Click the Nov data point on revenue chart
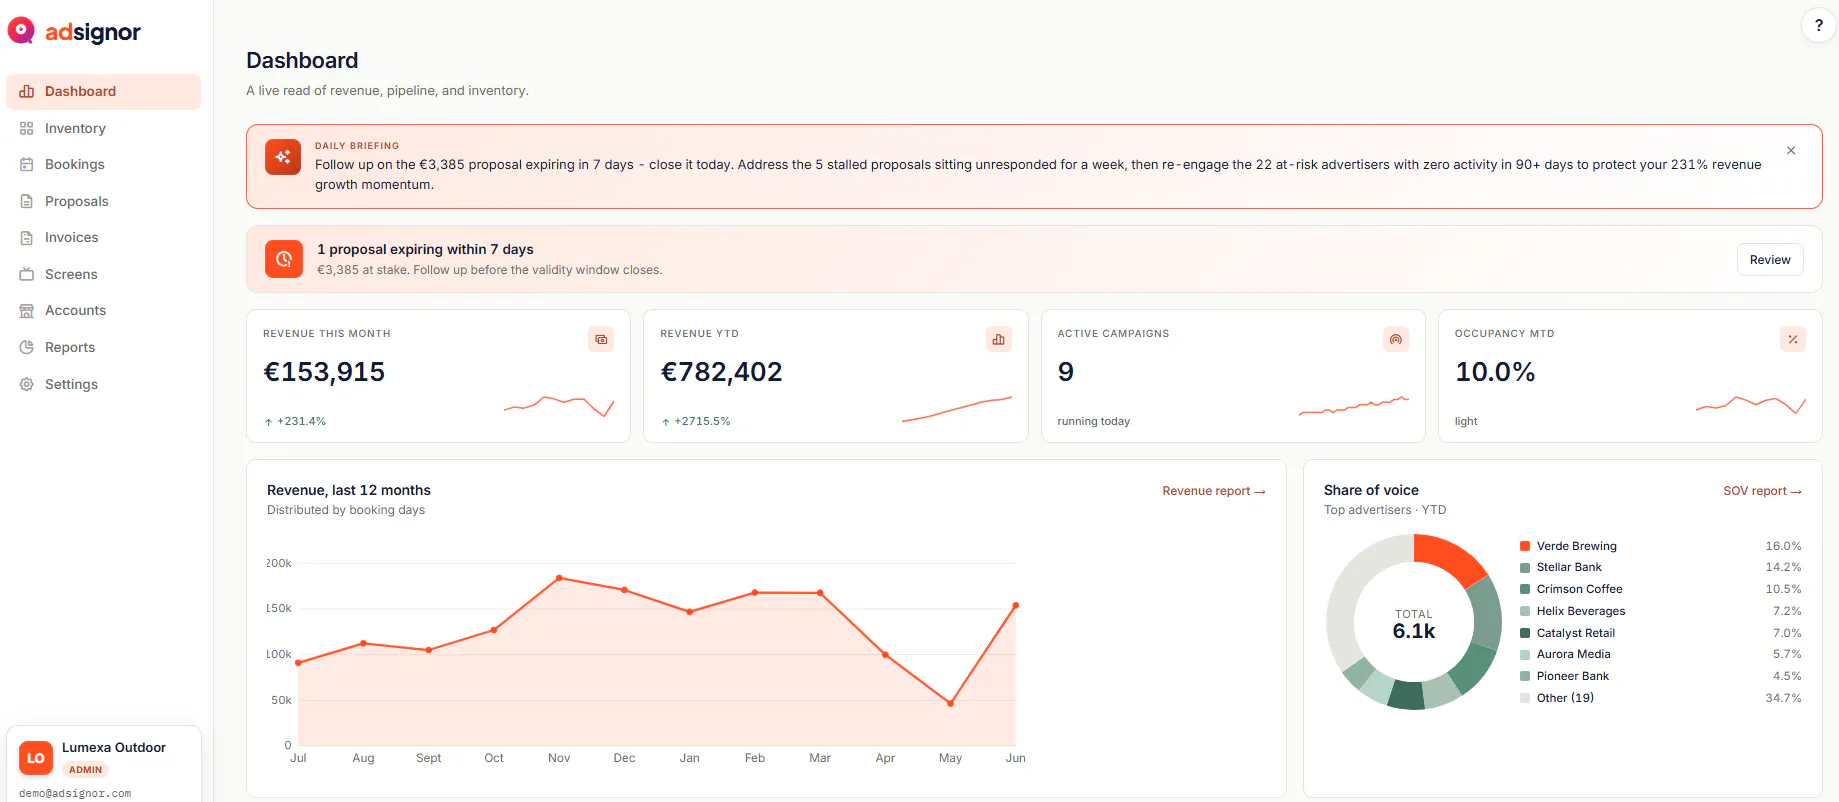This screenshot has width=1839, height=802. (x=559, y=578)
